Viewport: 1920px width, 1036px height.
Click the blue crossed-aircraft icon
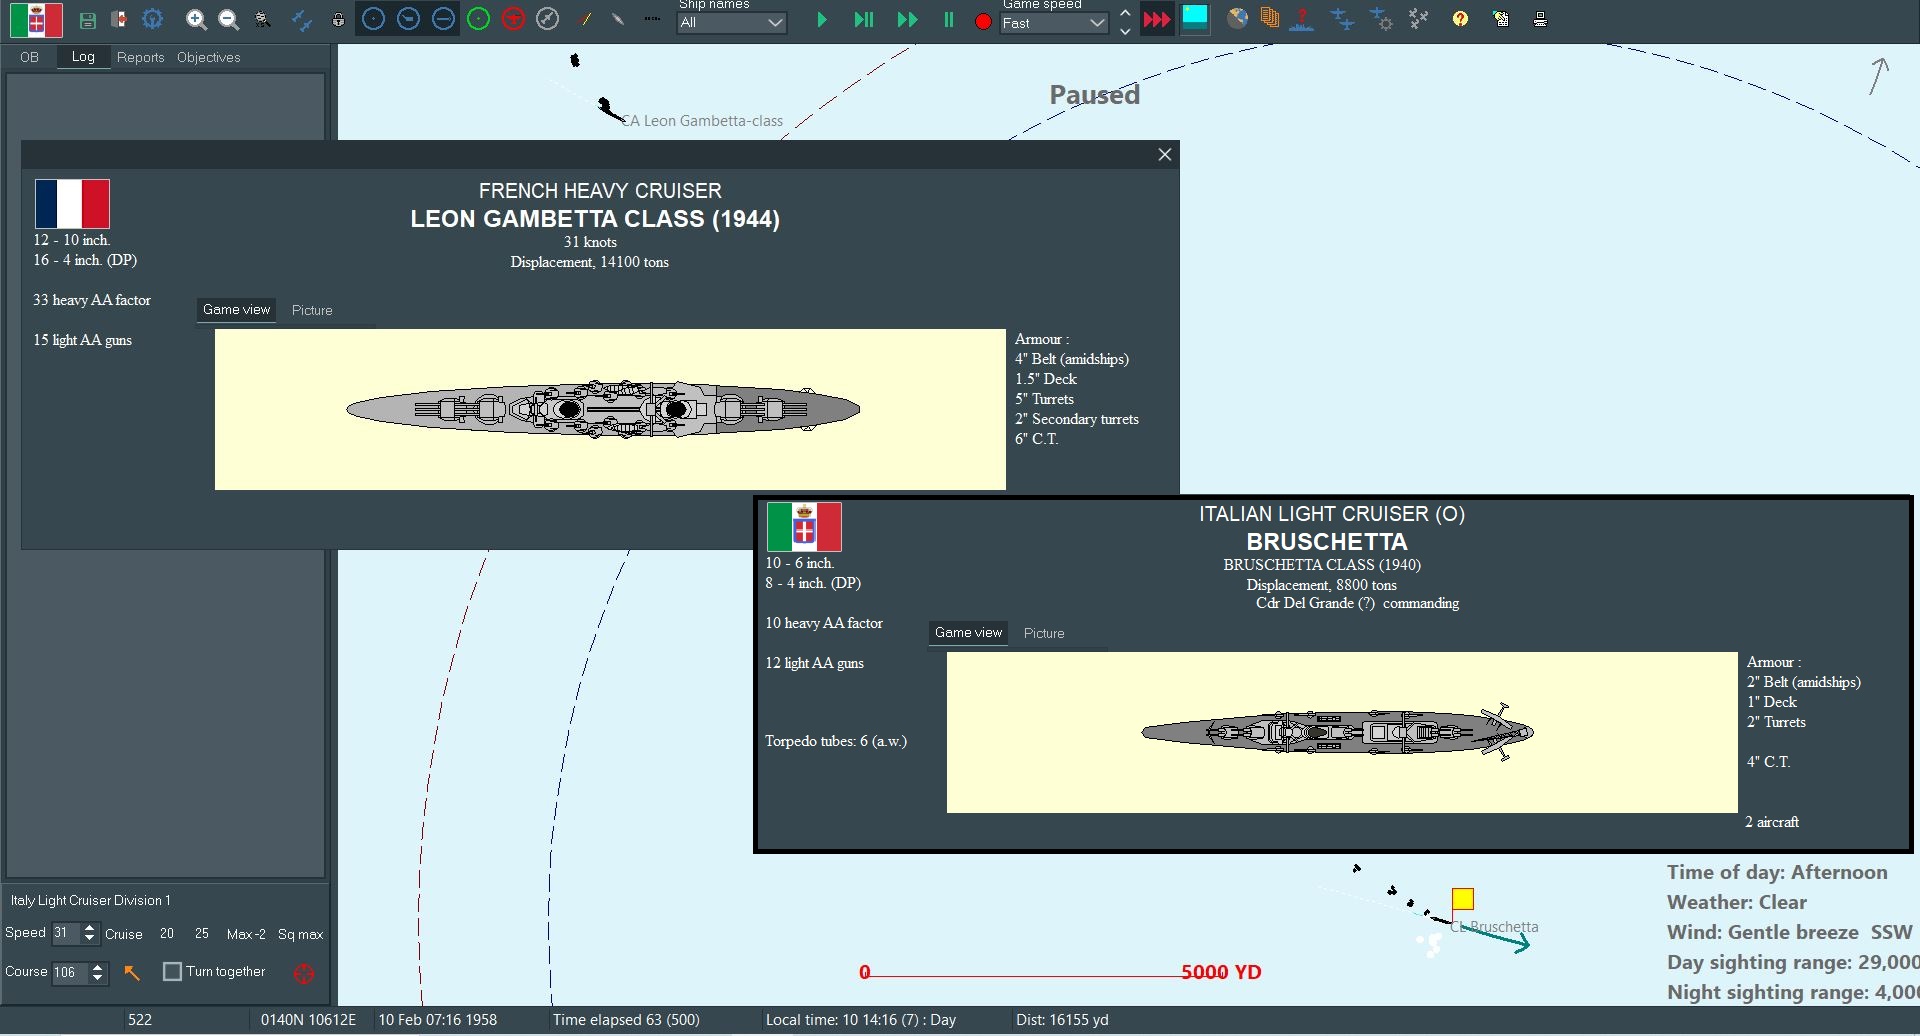302,19
